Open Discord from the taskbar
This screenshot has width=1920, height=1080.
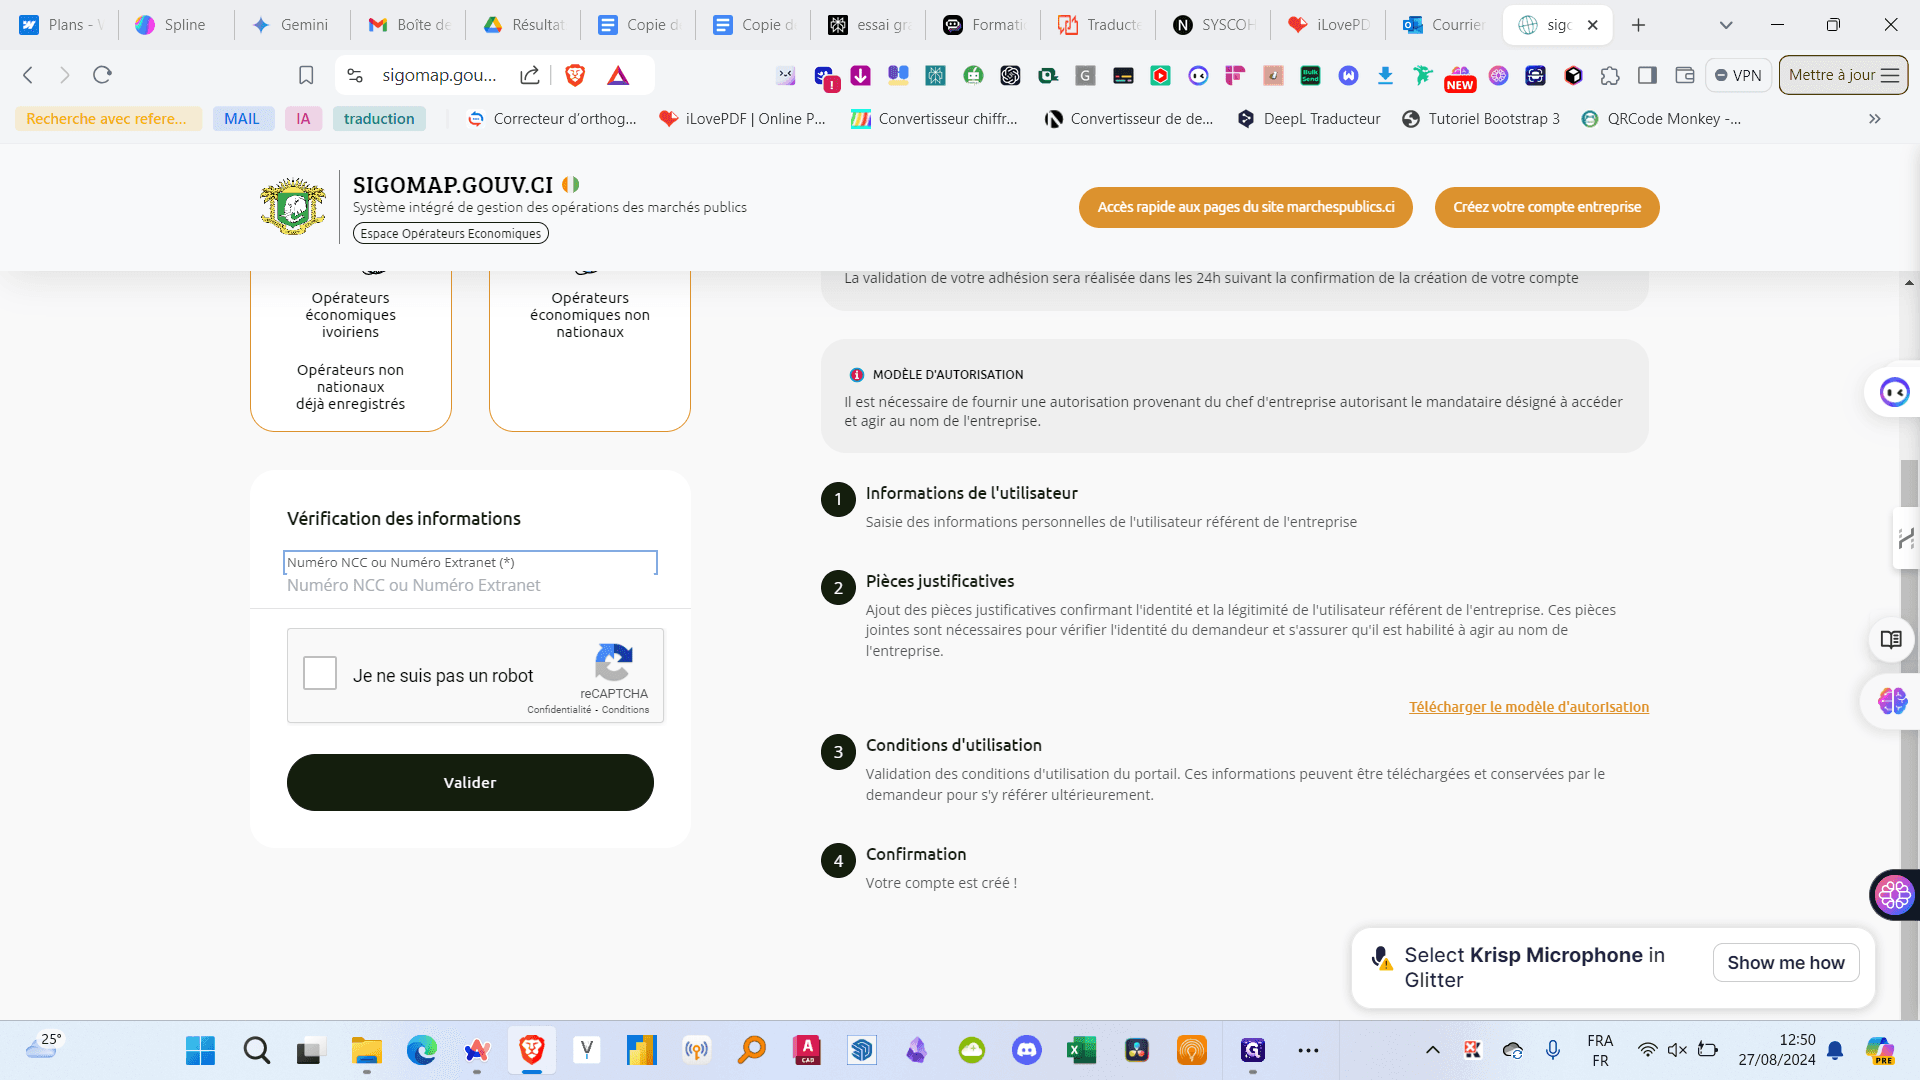click(1027, 1050)
